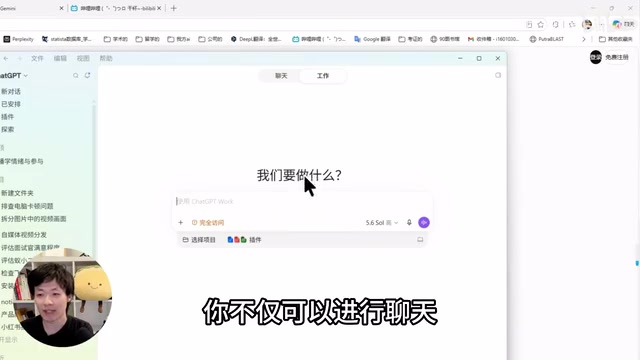Open the PutraBLAST bookmark
Screen dimensions: 640x360
coord(547,39)
